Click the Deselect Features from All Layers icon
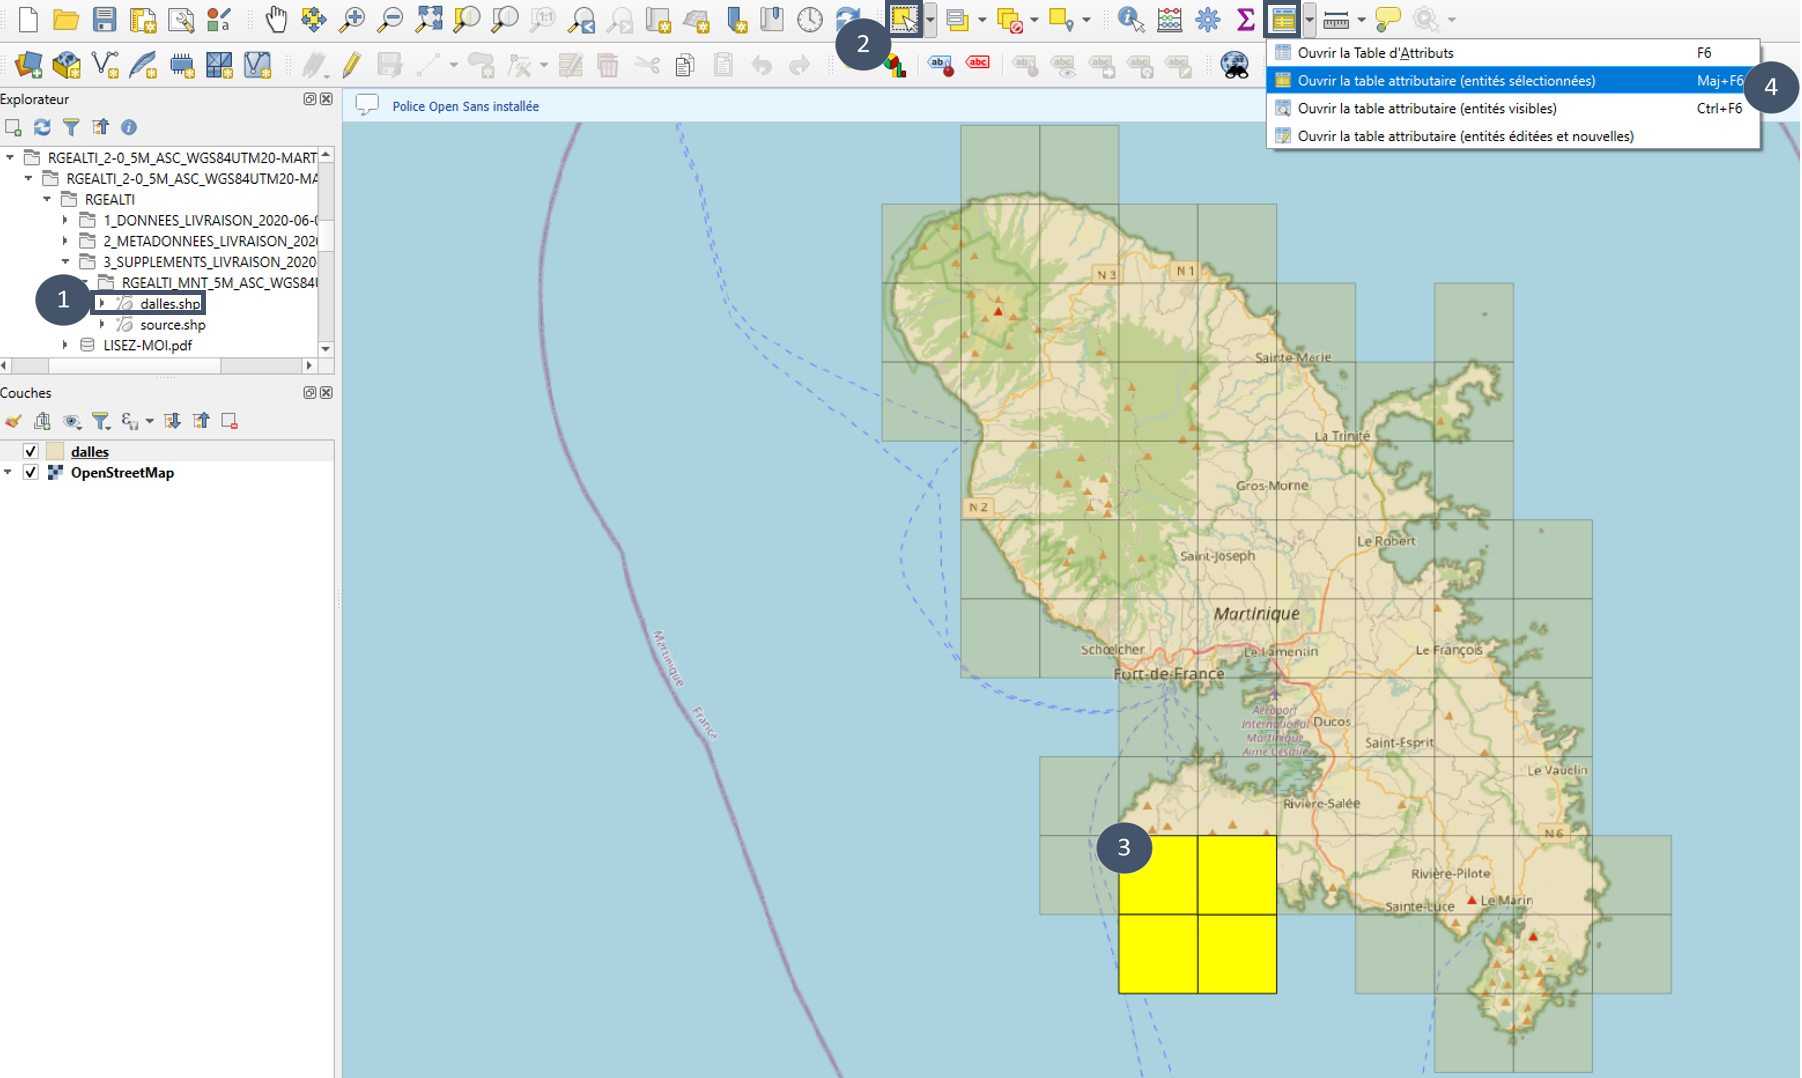 pyautogui.click(x=1010, y=19)
